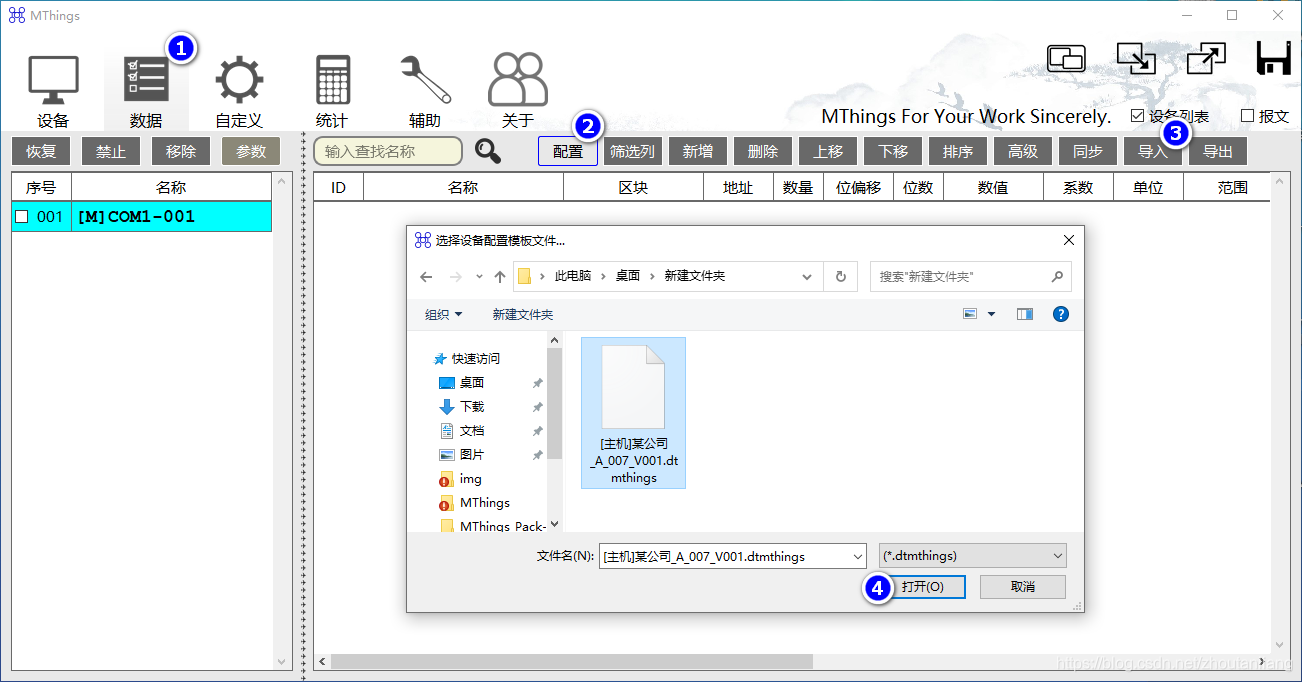Click the 移除 button
The height and width of the screenshot is (682, 1302).
click(x=181, y=152)
